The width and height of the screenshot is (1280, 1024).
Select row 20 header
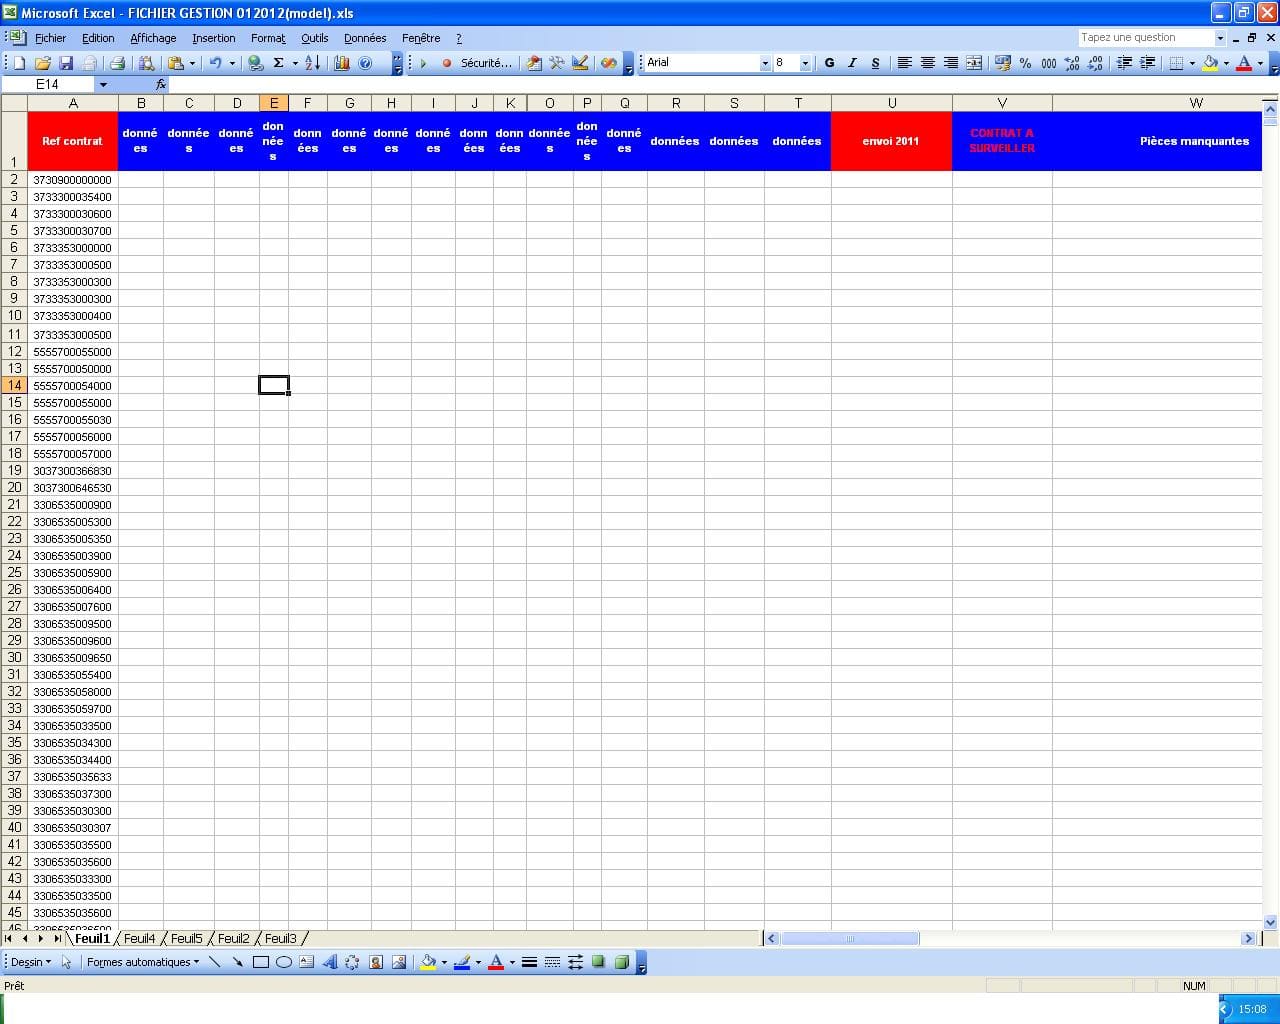click(14, 488)
